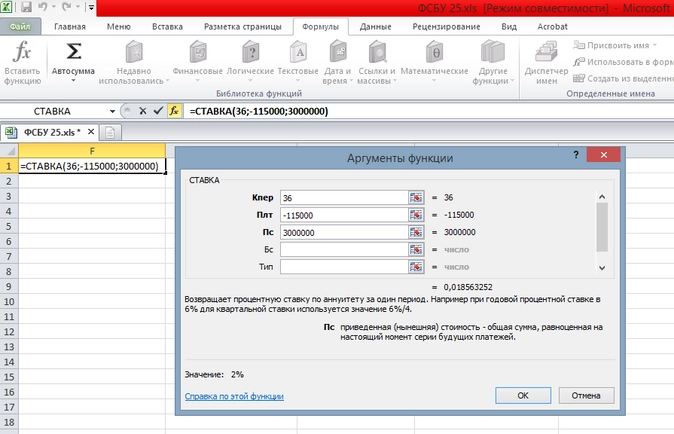
Task: Click the dialog scrollbar down arrow
Action: click(x=602, y=268)
